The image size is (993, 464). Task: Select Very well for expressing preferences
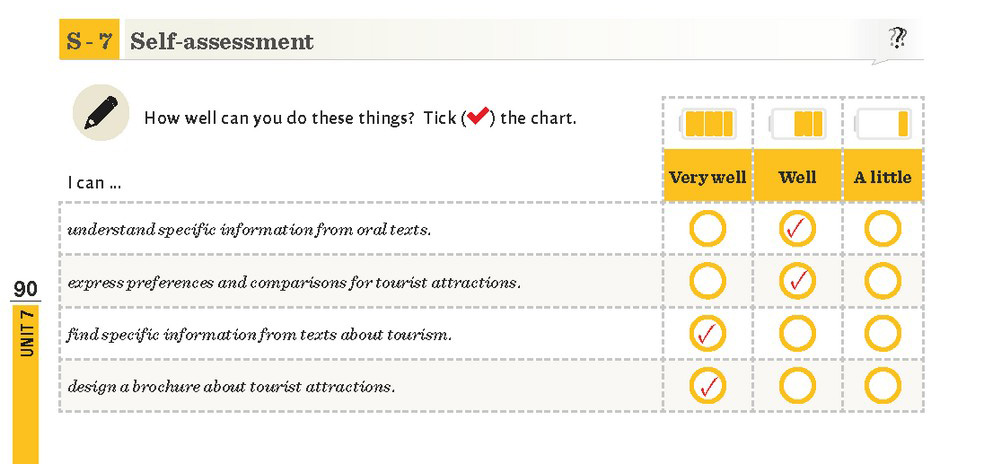point(707,280)
